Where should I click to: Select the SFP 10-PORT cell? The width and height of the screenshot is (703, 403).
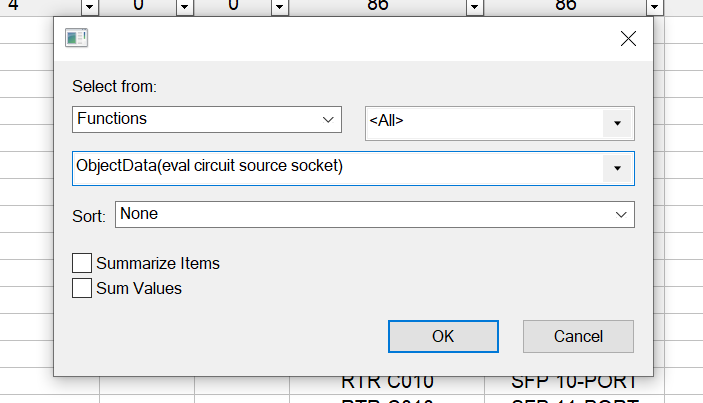[x=574, y=383]
